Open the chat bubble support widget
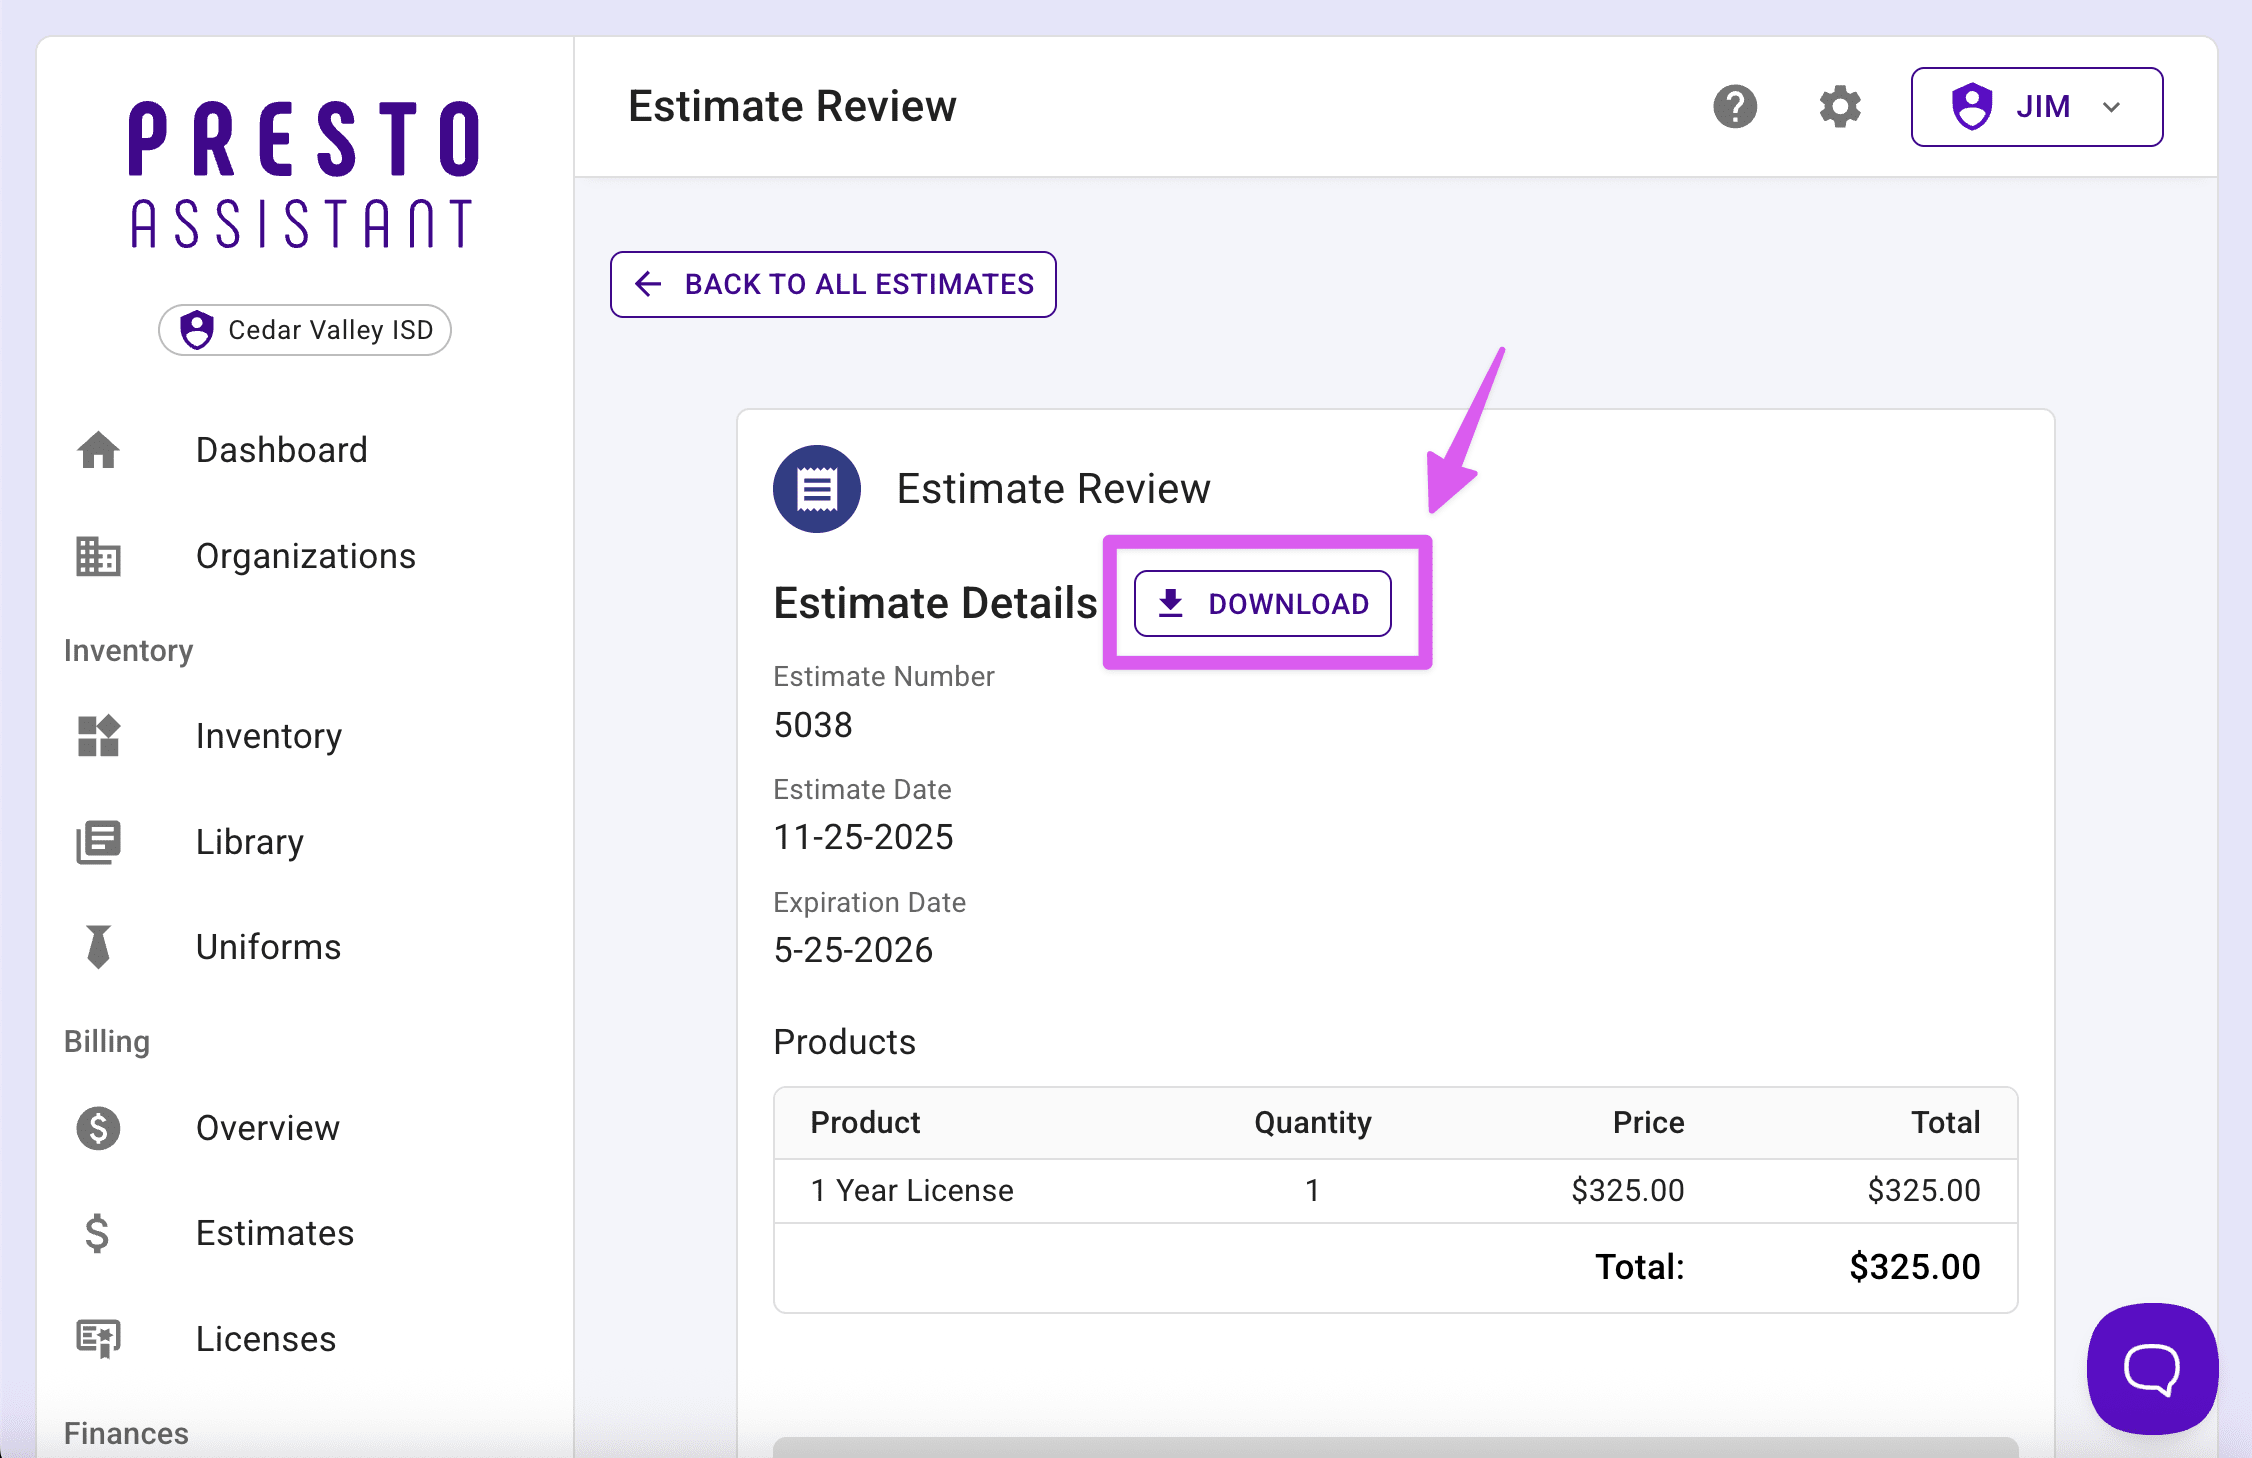The image size is (2252, 1458). point(2151,1368)
